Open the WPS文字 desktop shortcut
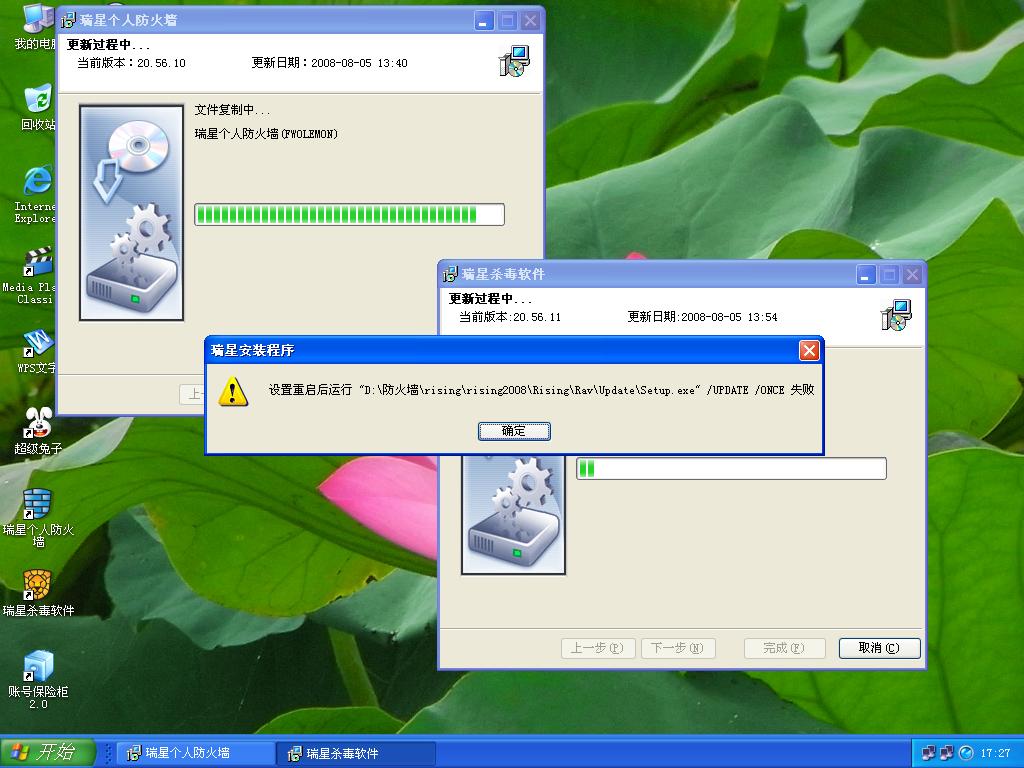Image resolution: width=1024 pixels, height=768 pixels. point(37,351)
